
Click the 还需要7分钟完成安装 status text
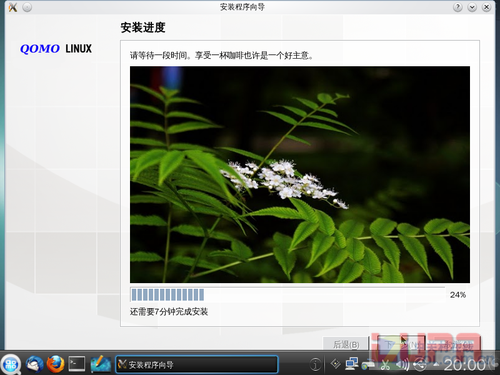pos(169,312)
